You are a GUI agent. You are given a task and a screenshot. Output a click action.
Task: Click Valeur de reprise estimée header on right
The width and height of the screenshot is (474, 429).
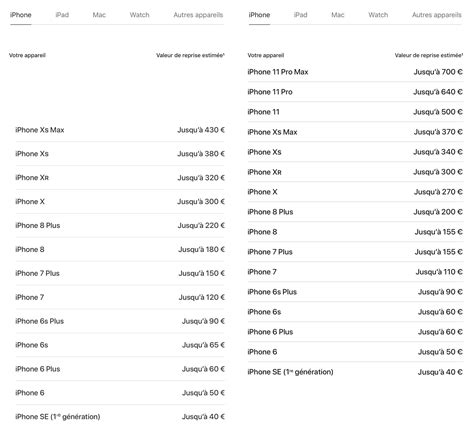[x=429, y=55]
